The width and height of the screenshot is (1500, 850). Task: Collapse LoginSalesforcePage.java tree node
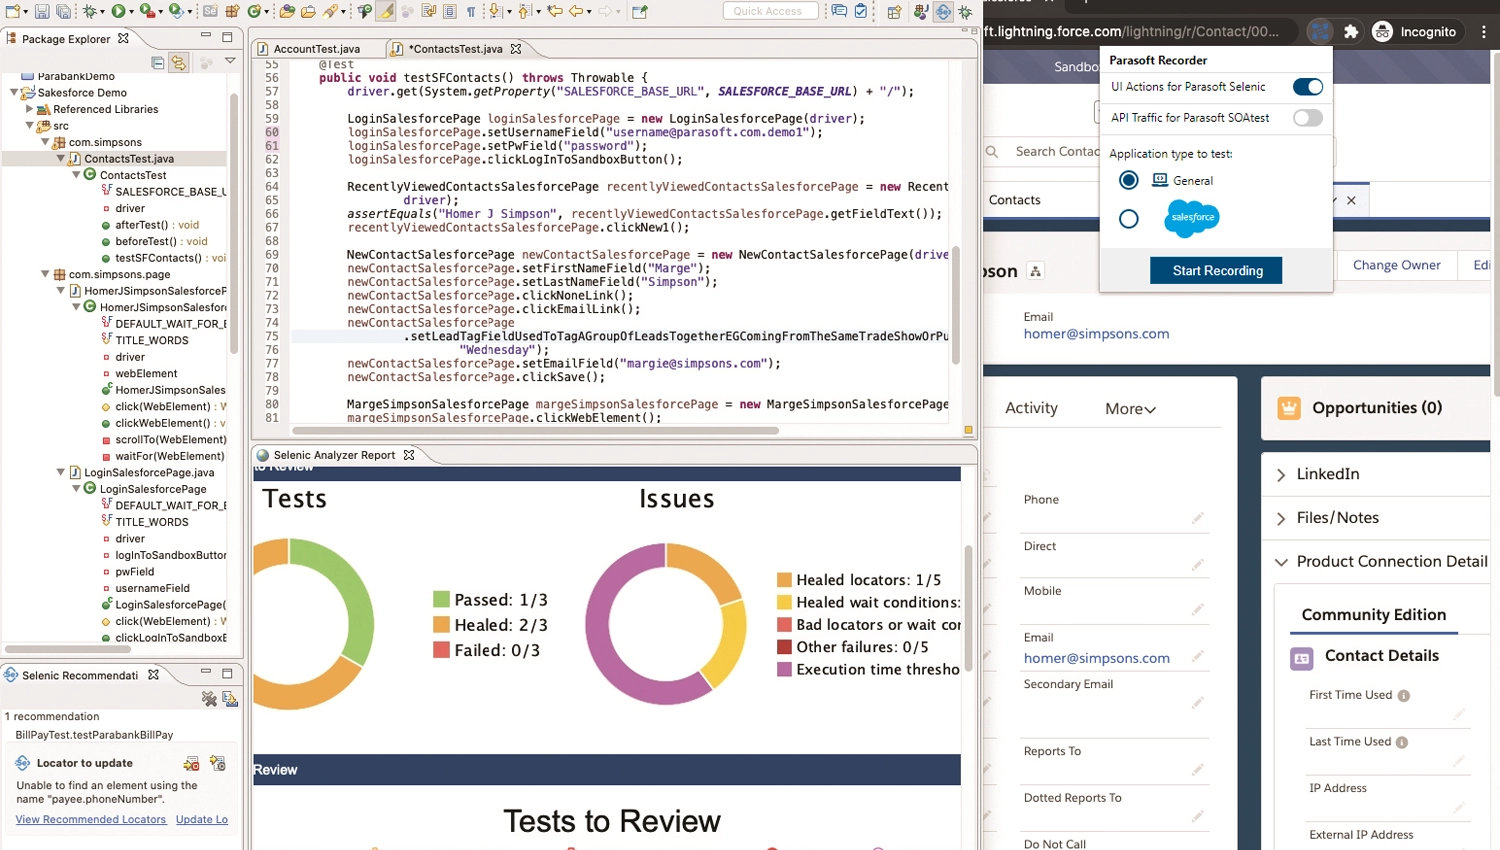click(60, 472)
